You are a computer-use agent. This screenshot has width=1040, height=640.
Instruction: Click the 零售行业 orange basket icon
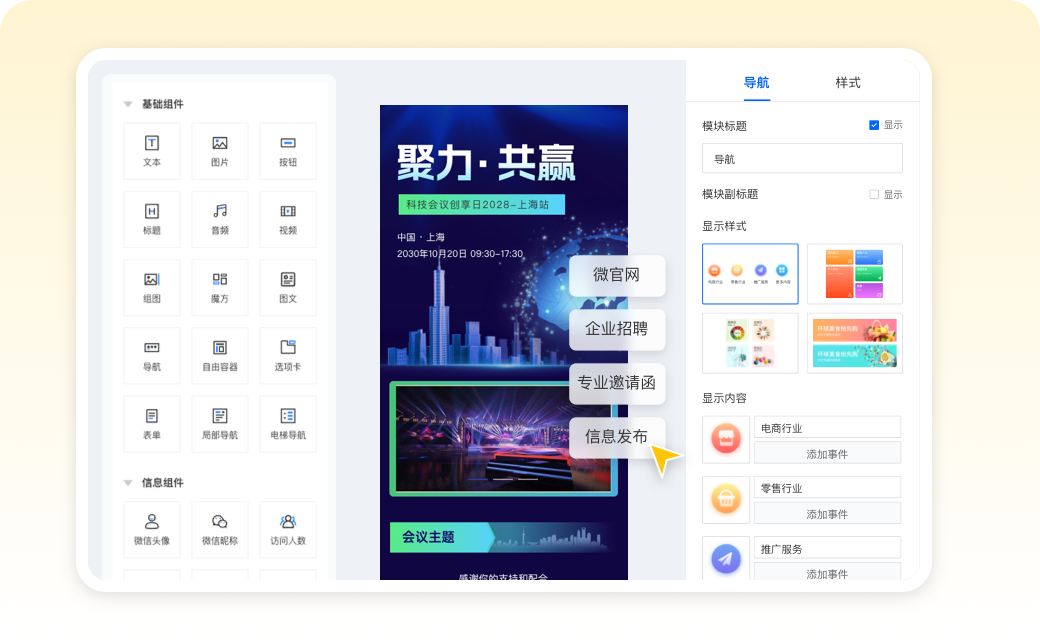726,499
